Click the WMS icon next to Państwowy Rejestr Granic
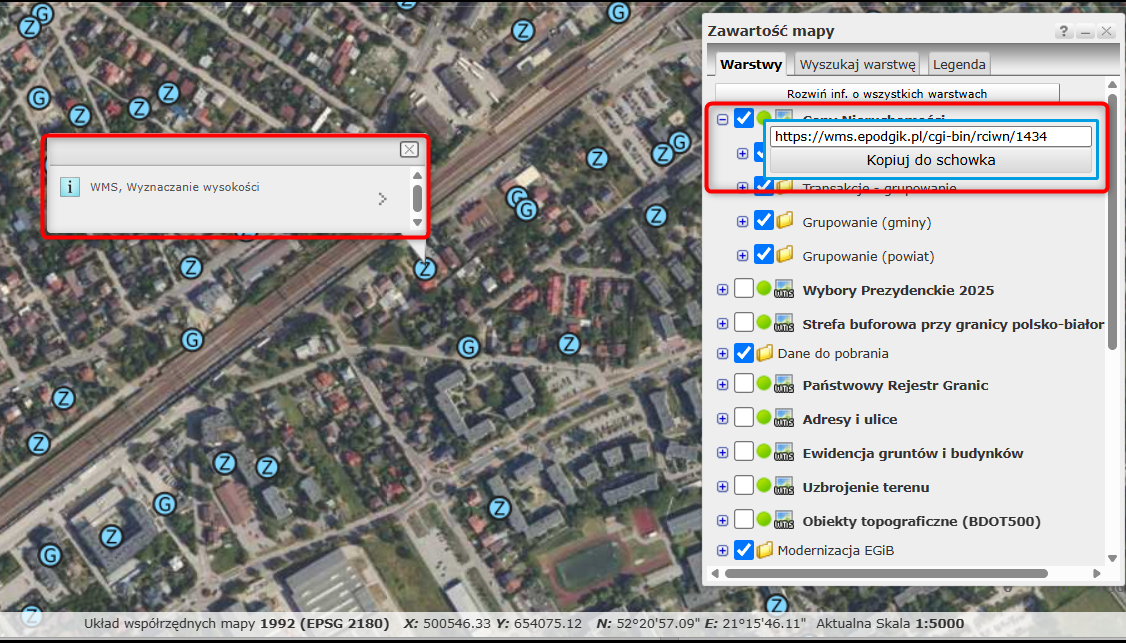Viewport: 1126px width, 643px height. tap(784, 386)
